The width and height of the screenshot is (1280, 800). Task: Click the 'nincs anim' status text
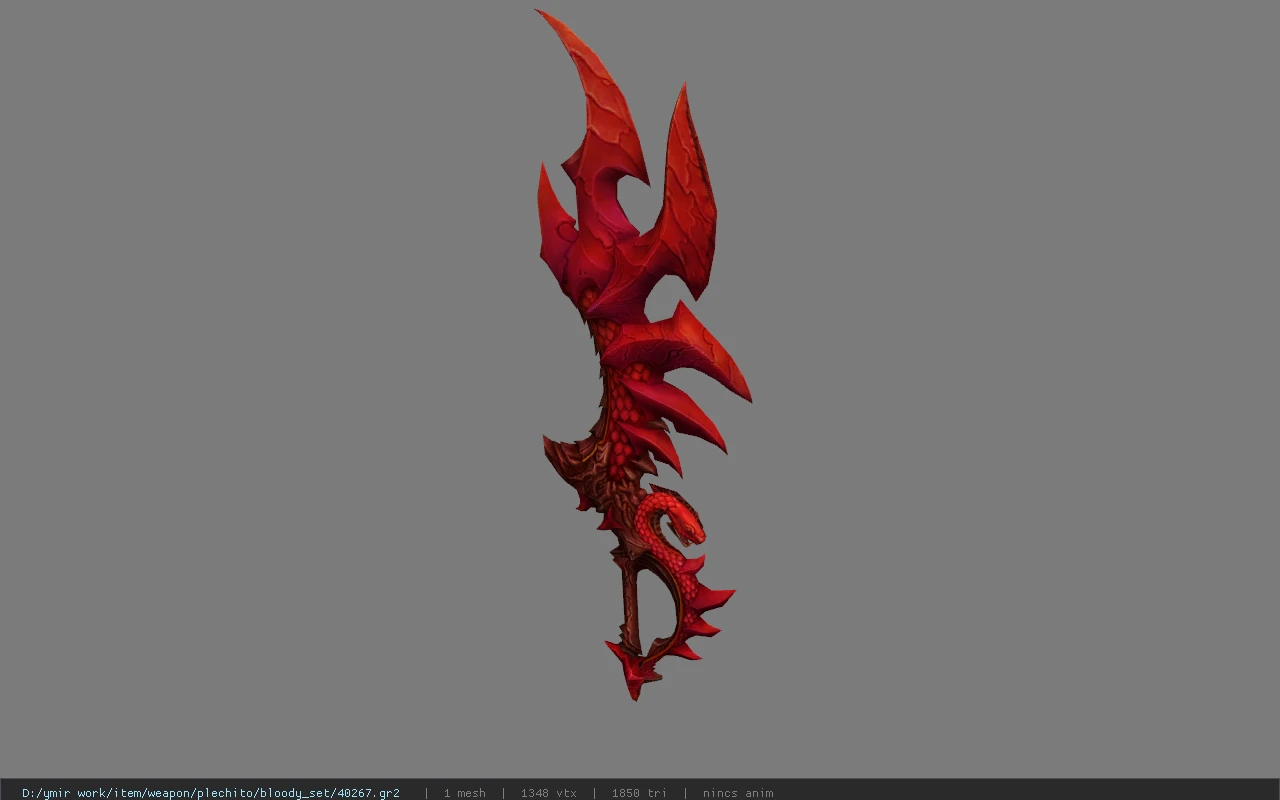point(738,793)
